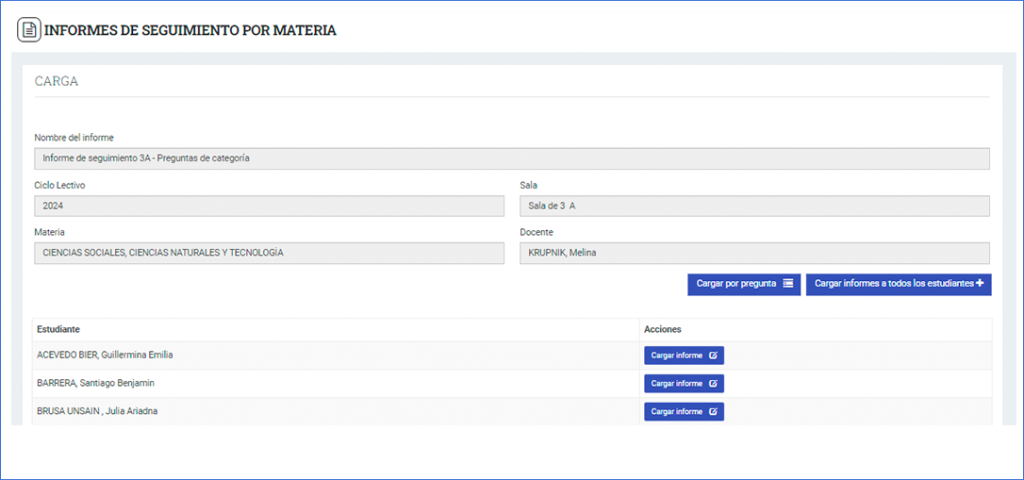
Task: Click the Sala field showing Sala de 3 A
Action: pos(754,206)
